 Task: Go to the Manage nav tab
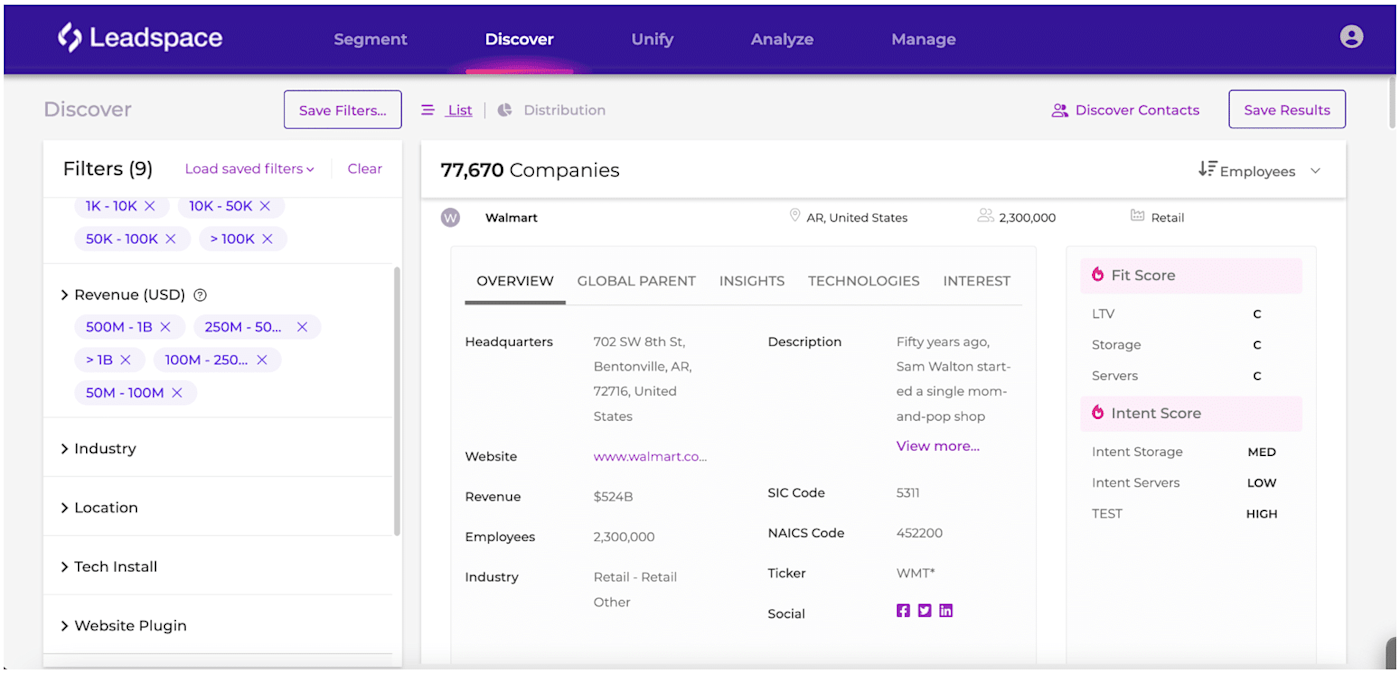click(923, 39)
